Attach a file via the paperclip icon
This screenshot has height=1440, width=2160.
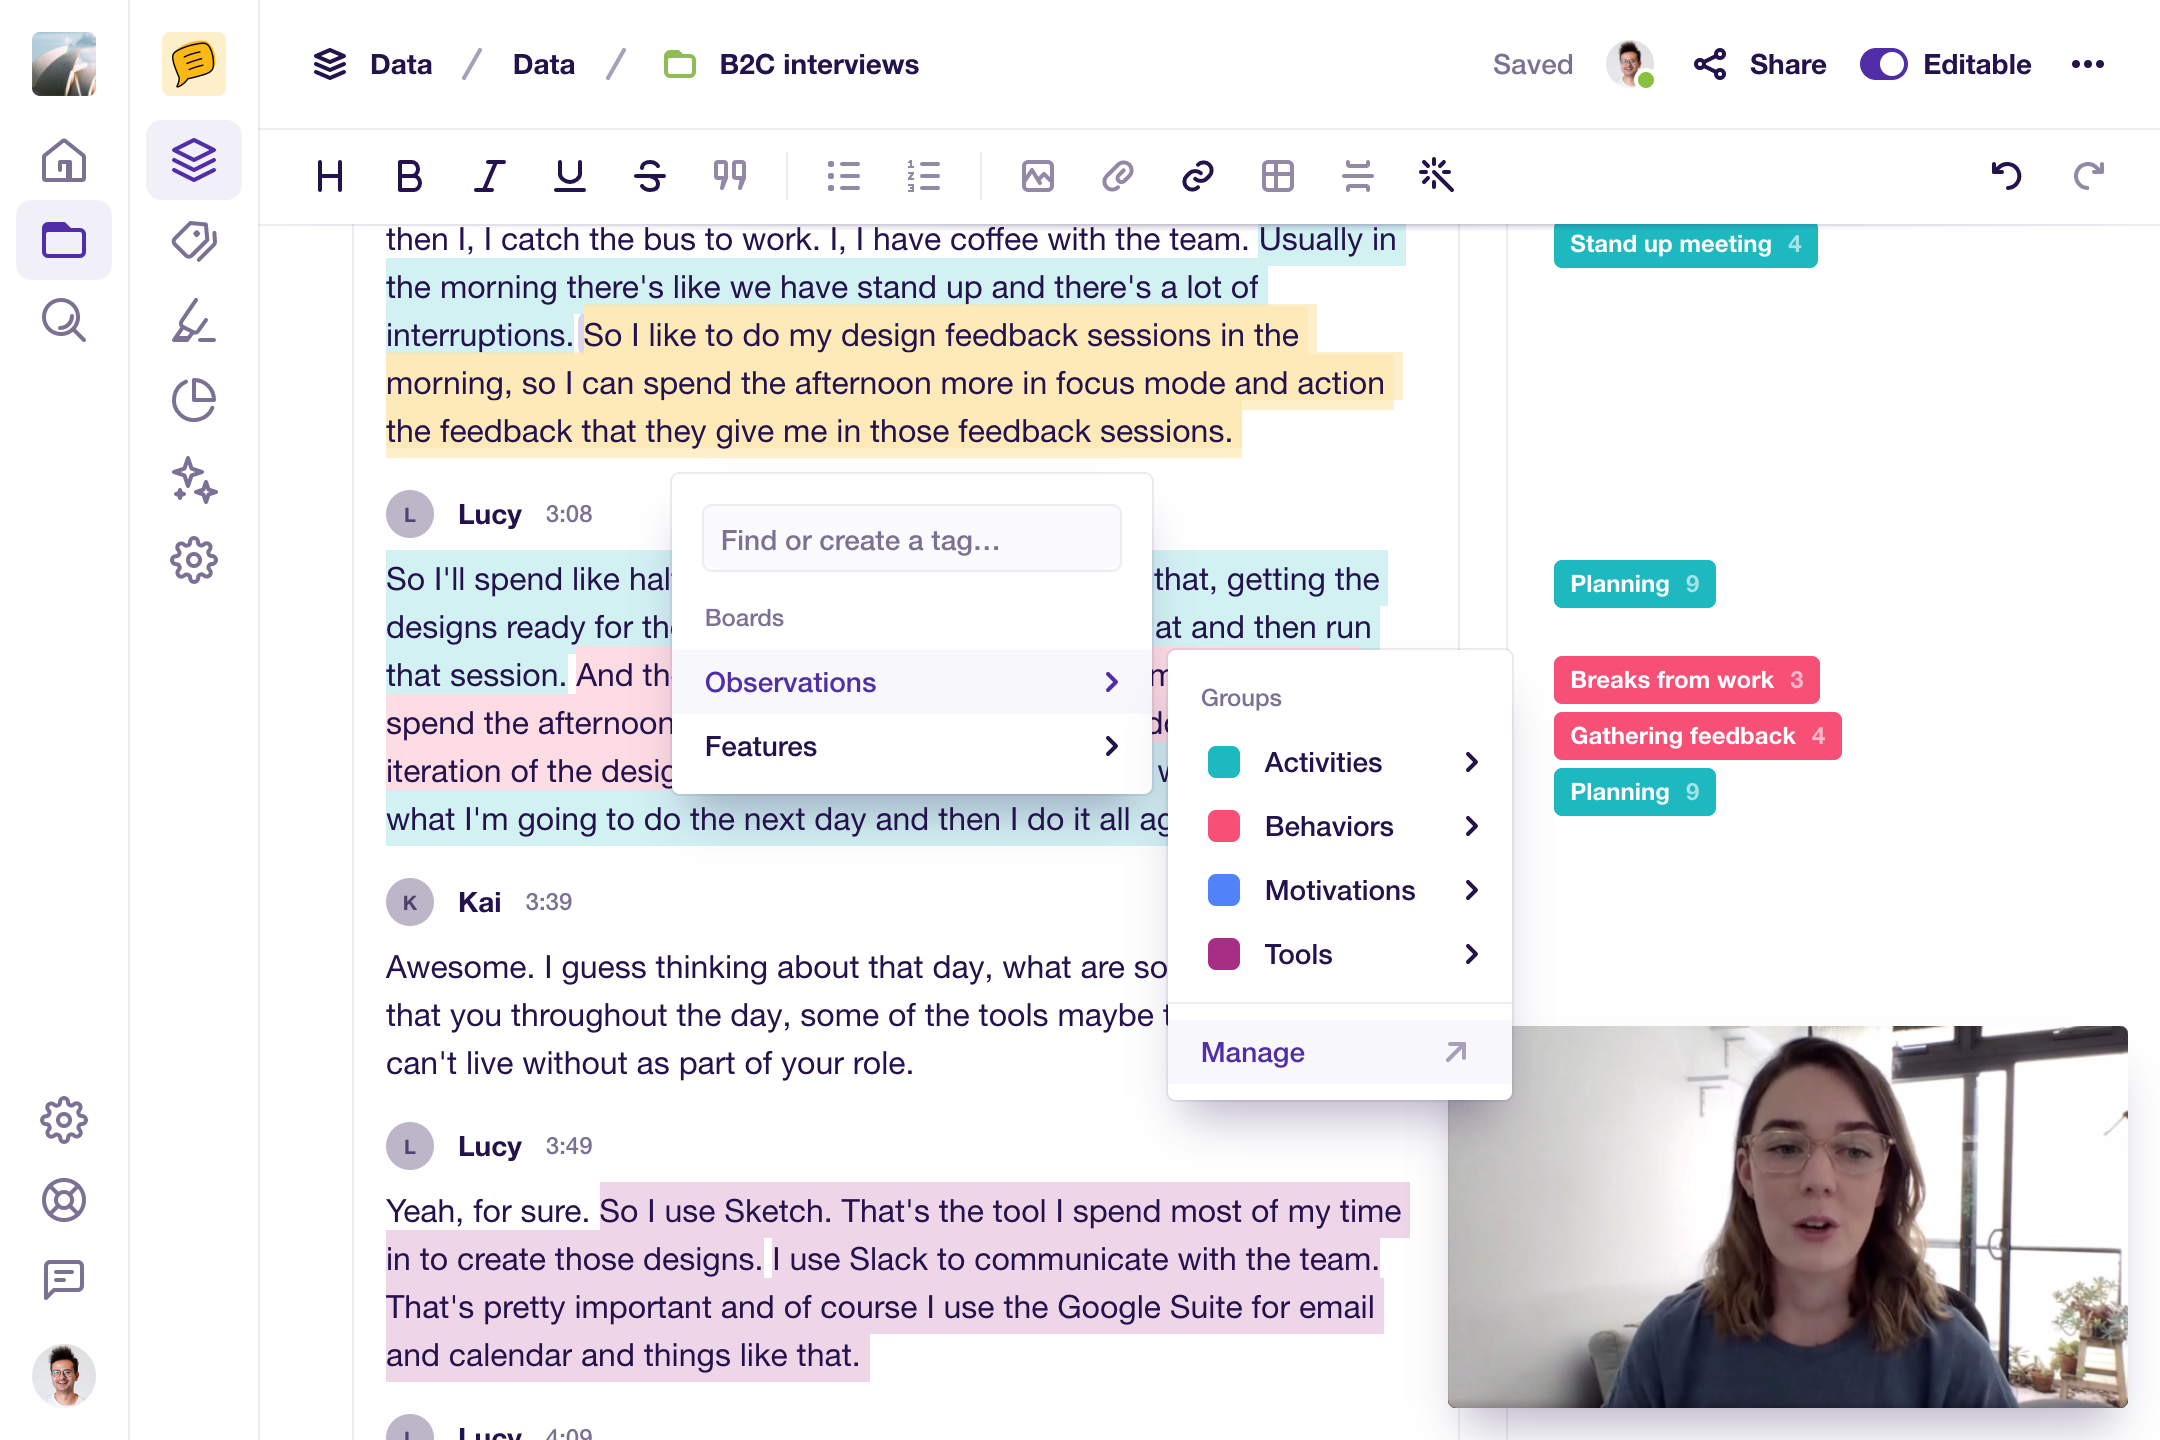1117,176
